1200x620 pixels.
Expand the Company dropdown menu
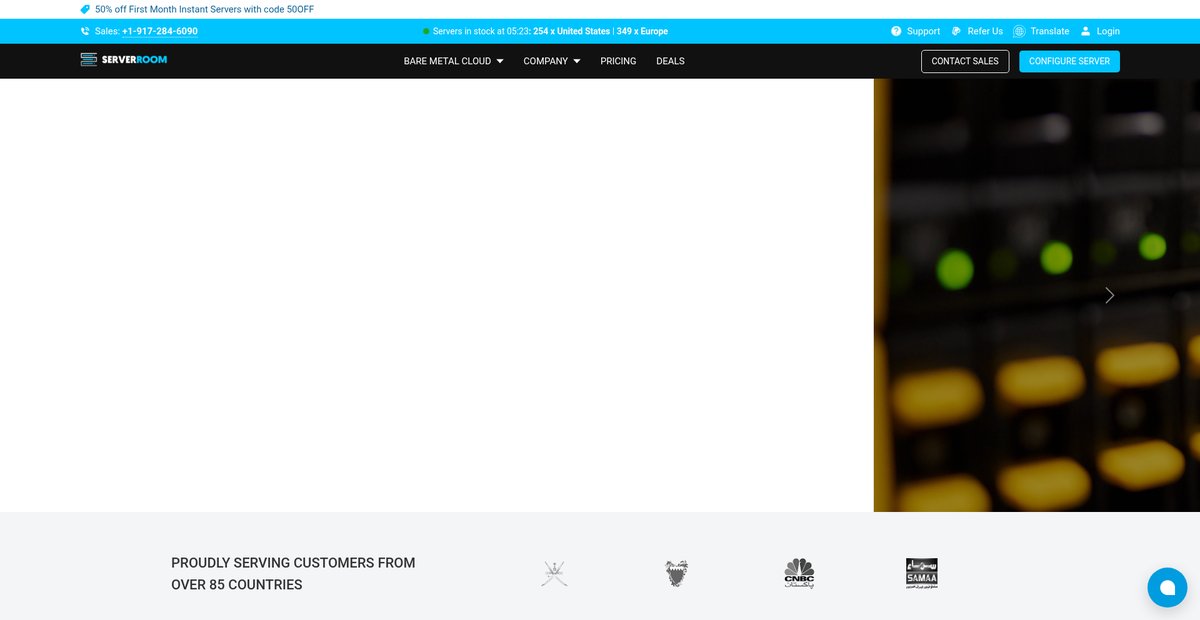tap(552, 61)
